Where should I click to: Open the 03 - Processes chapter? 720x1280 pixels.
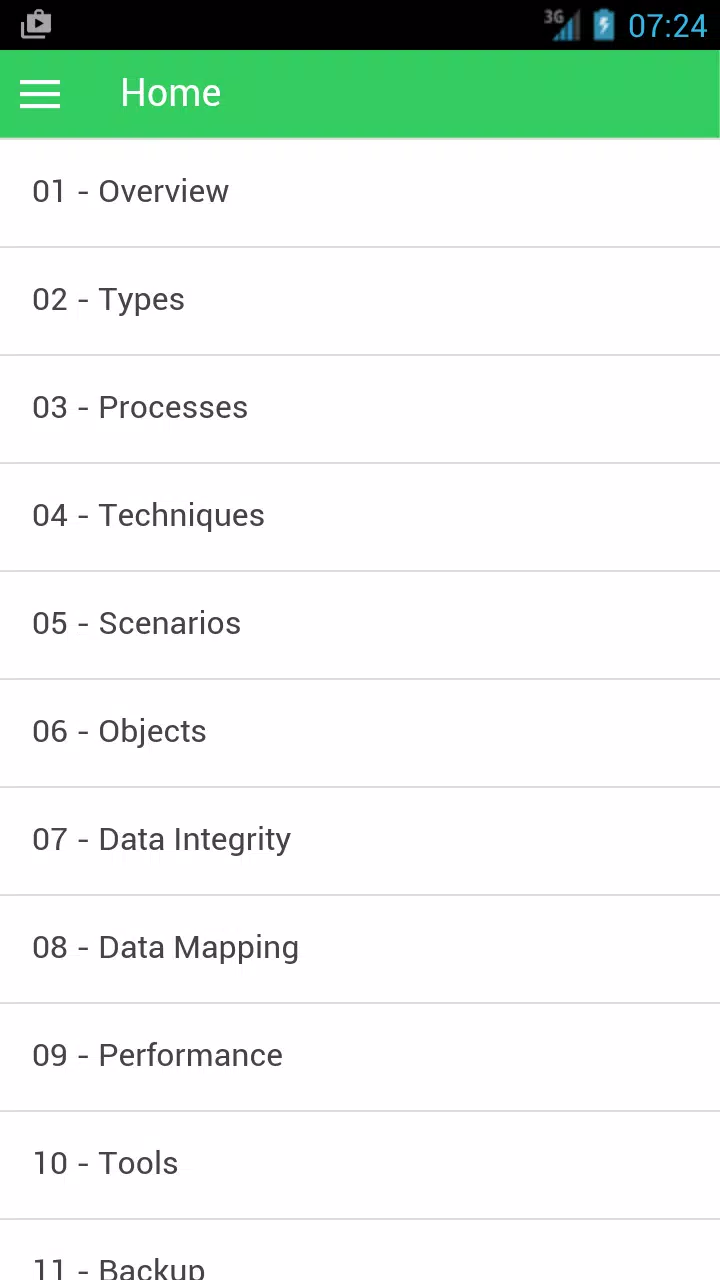pyautogui.click(x=360, y=408)
